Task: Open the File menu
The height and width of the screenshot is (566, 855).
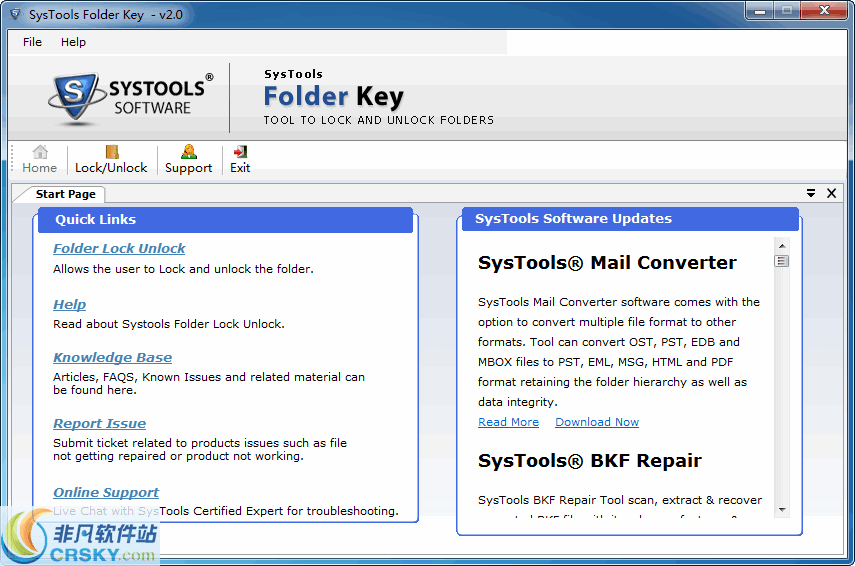Action: pyautogui.click(x=32, y=42)
